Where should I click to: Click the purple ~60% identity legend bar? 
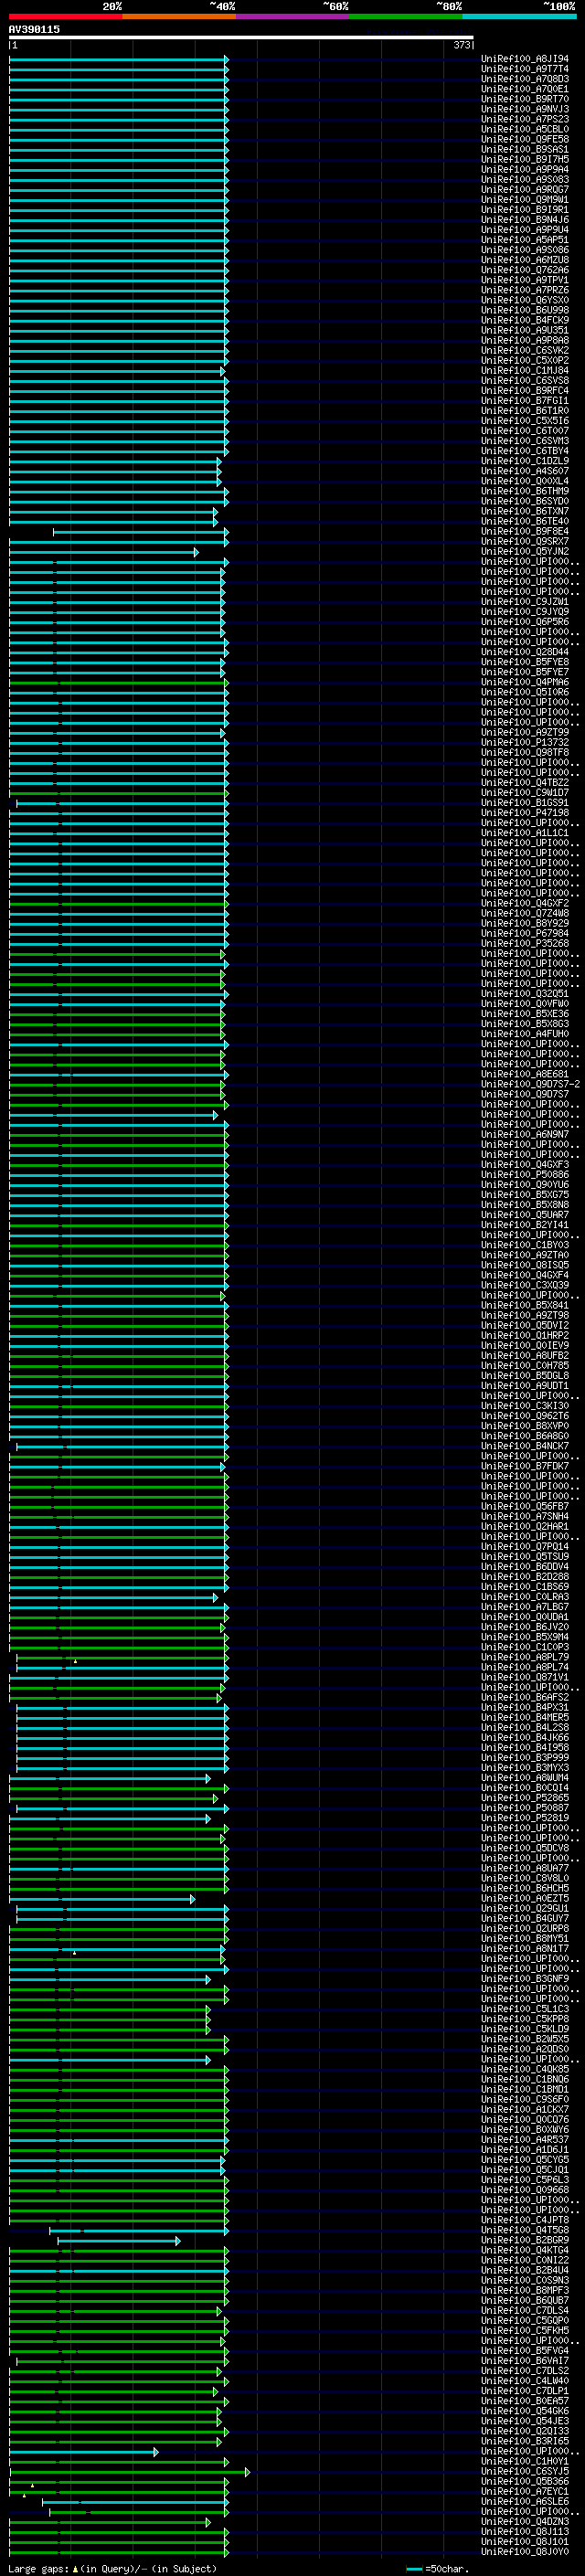(x=293, y=16)
